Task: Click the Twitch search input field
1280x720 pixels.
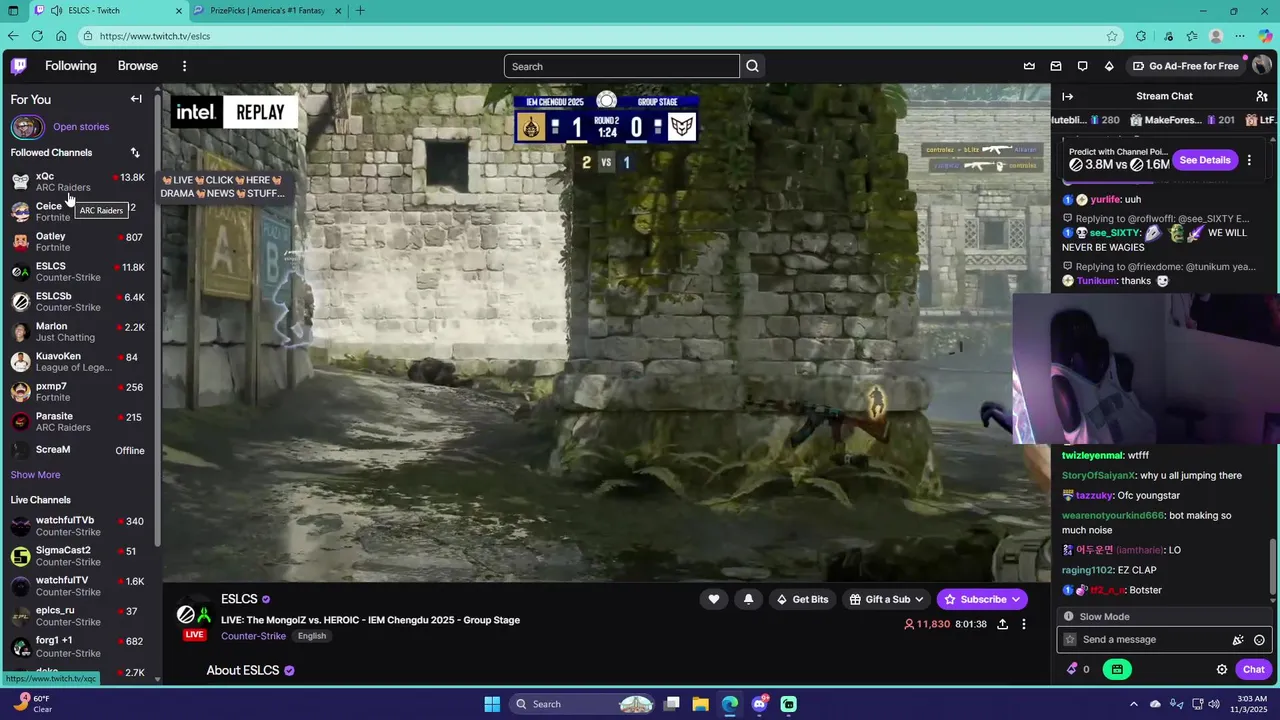Action: (621, 66)
